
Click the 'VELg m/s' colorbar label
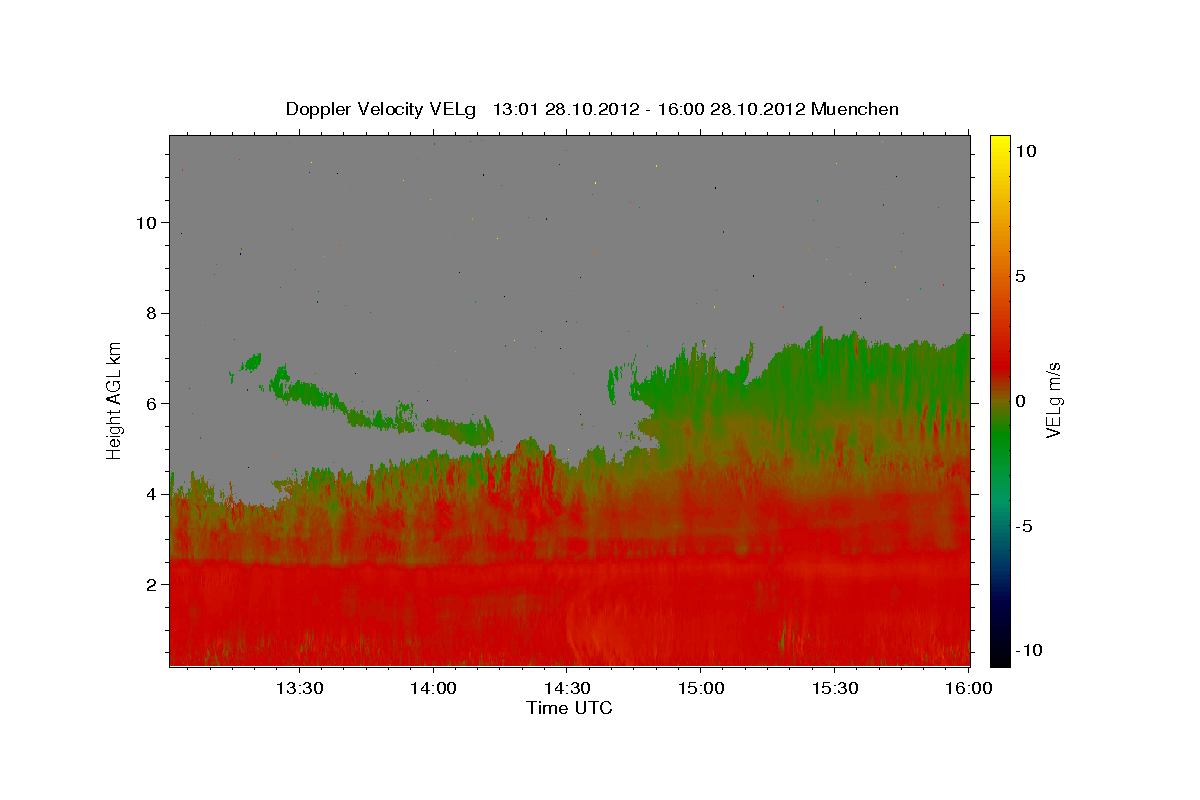[1053, 400]
